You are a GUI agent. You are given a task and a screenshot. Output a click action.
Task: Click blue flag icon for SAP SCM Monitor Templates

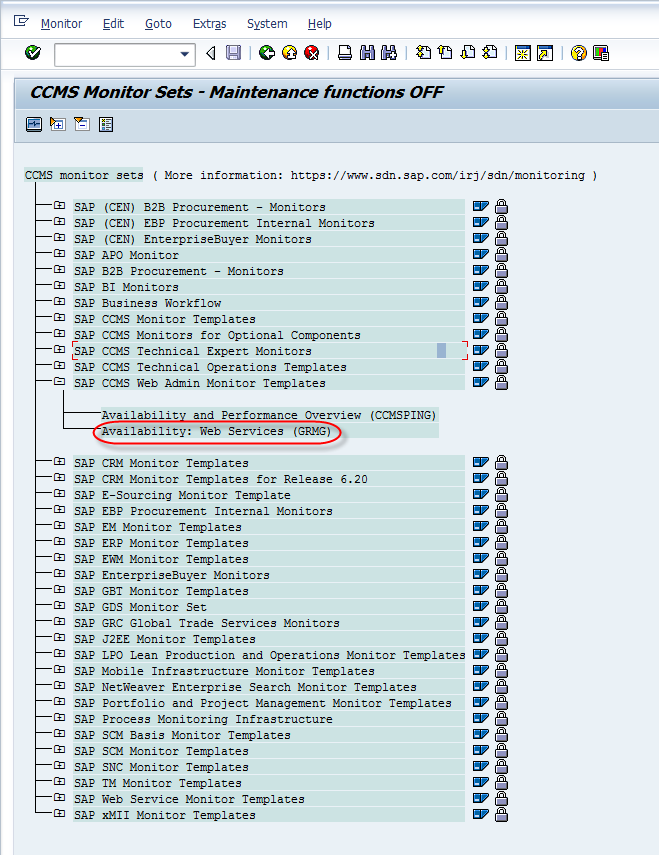point(481,750)
